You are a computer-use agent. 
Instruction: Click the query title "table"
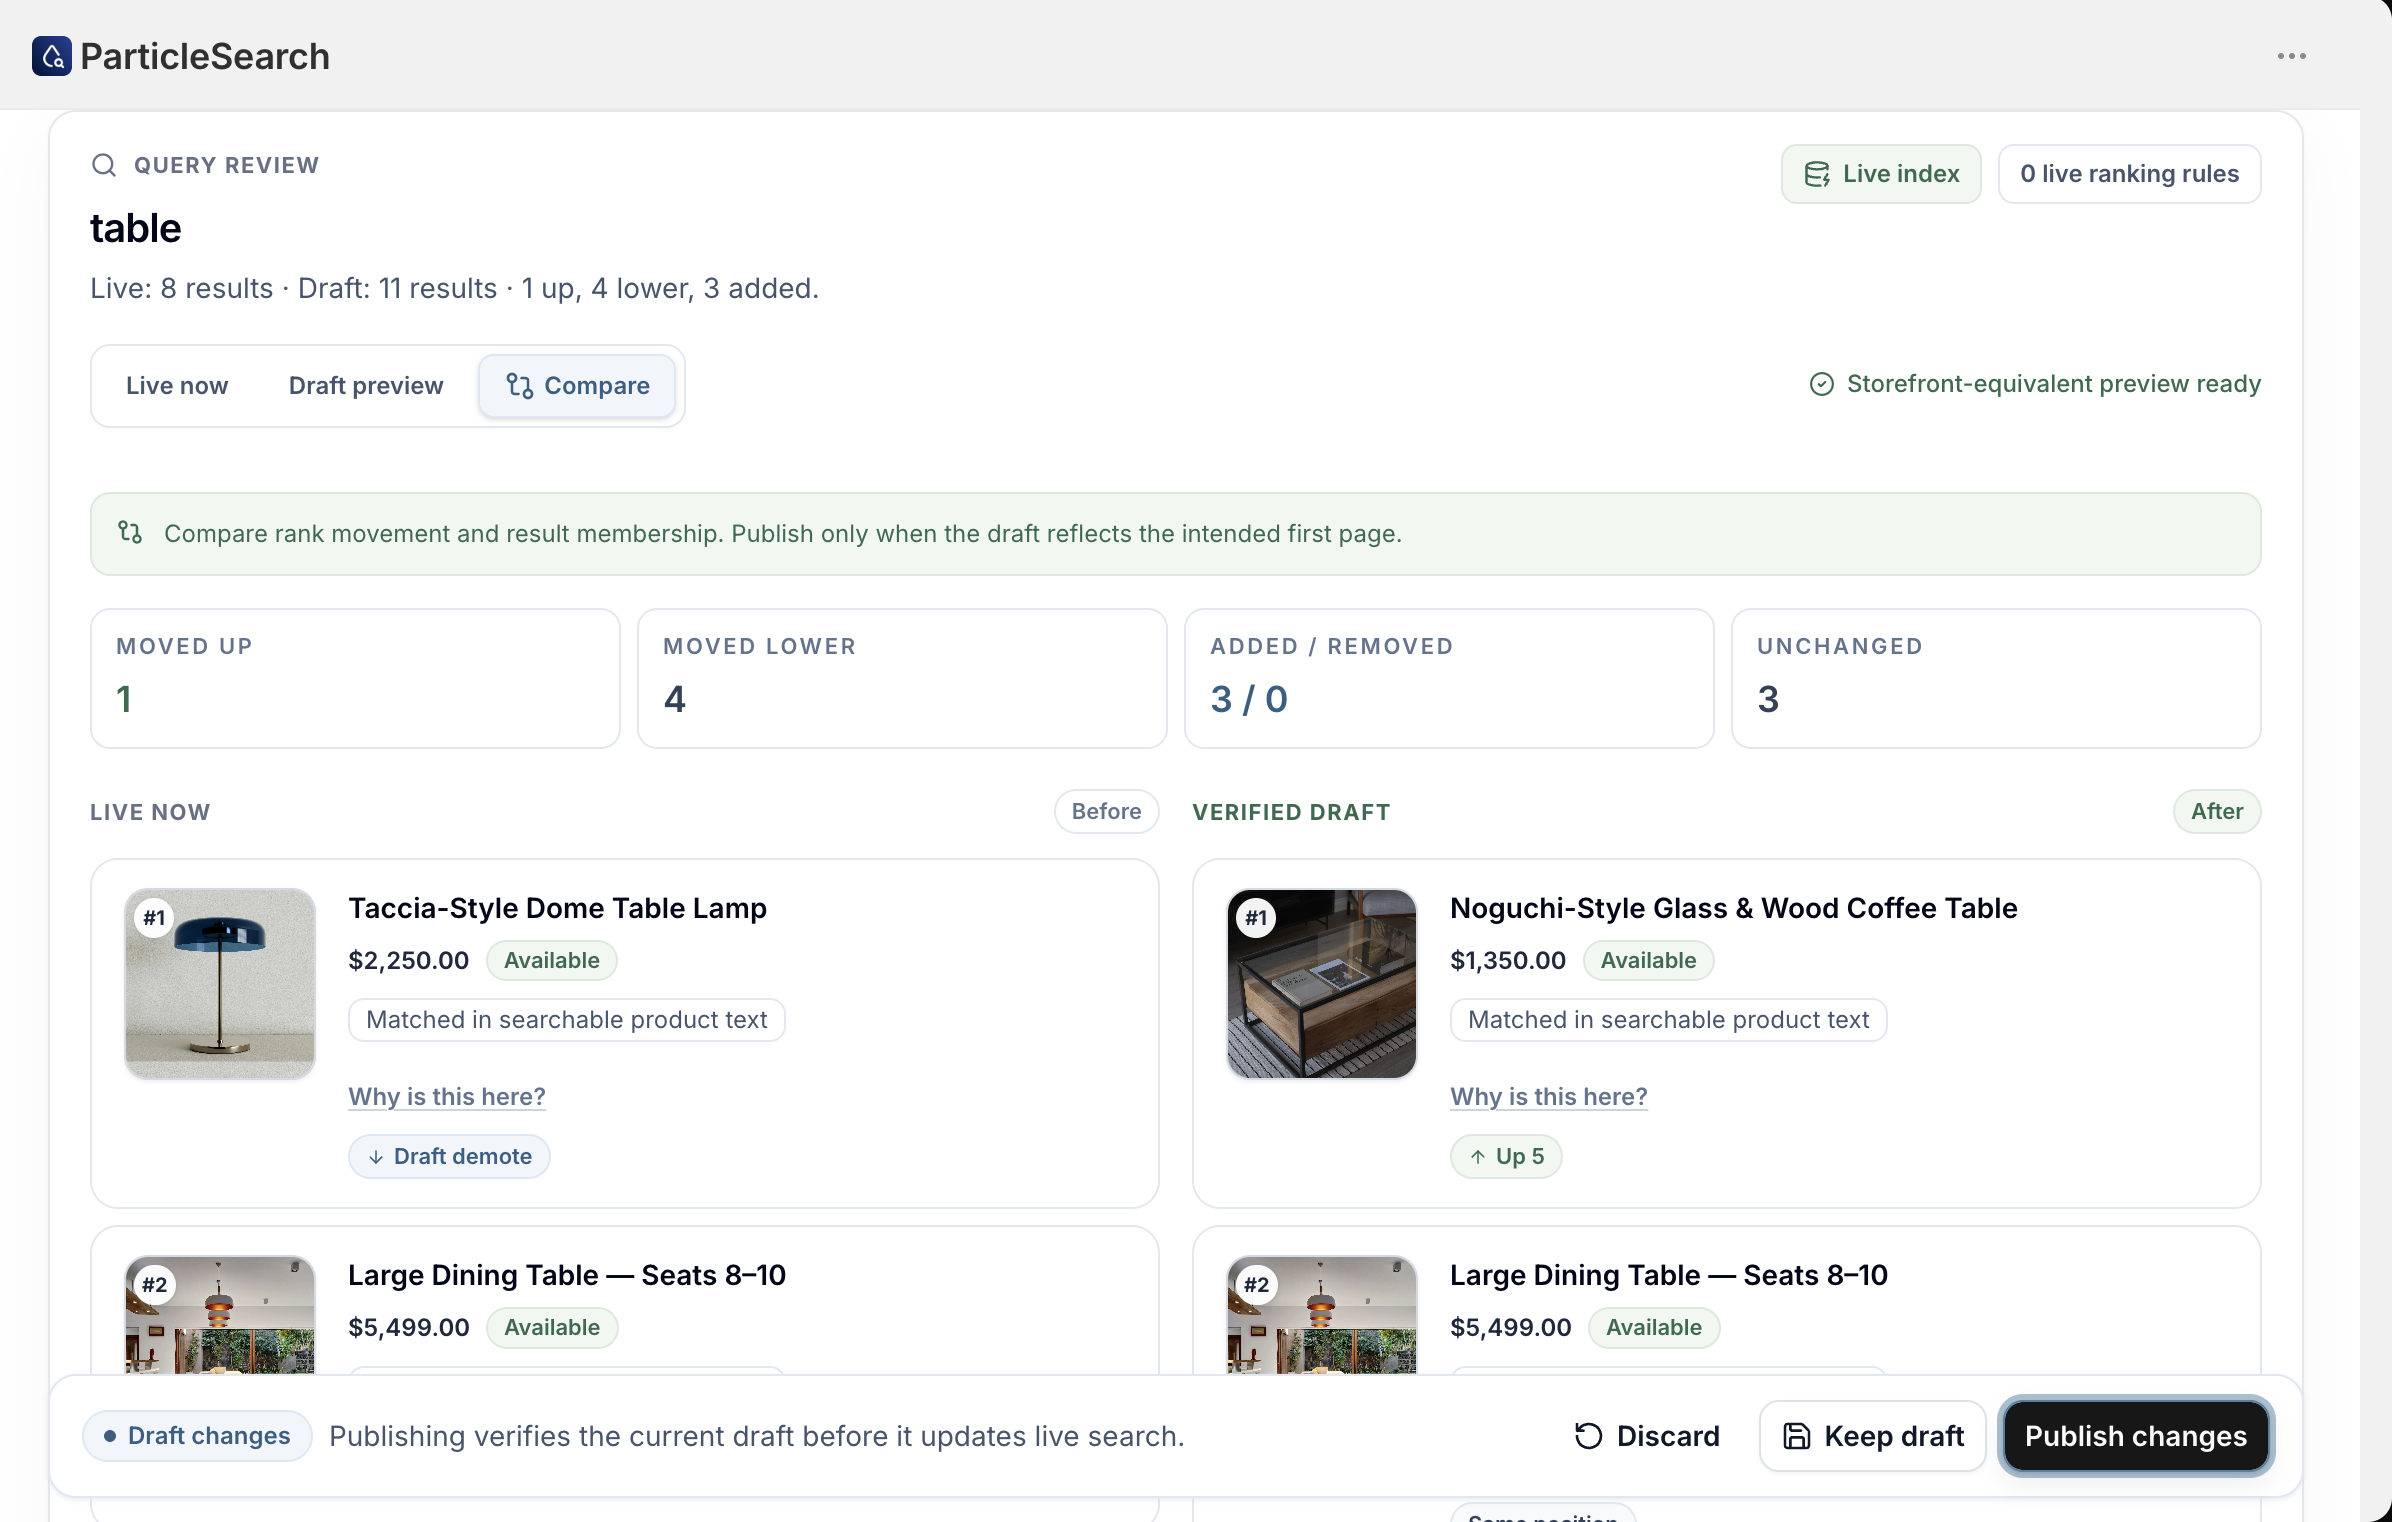click(136, 229)
